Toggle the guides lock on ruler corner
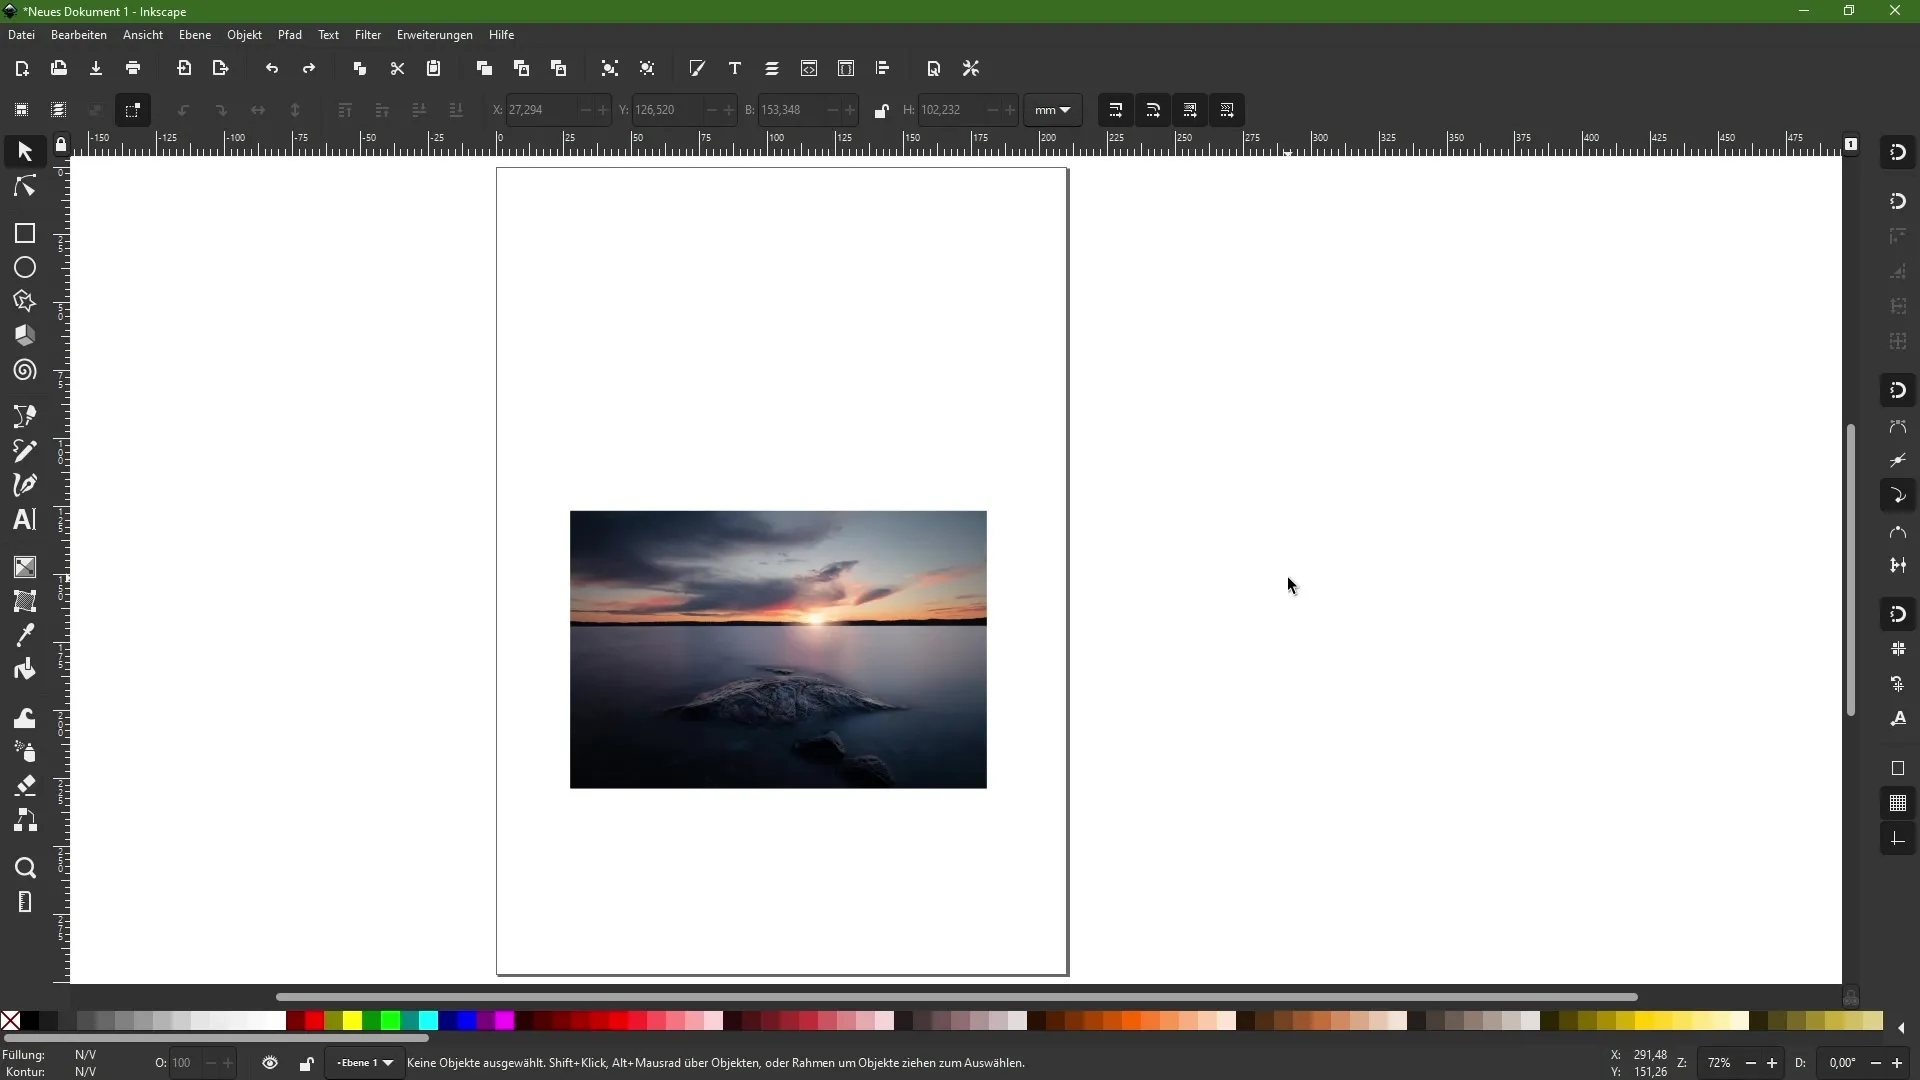 tap(61, 145)
